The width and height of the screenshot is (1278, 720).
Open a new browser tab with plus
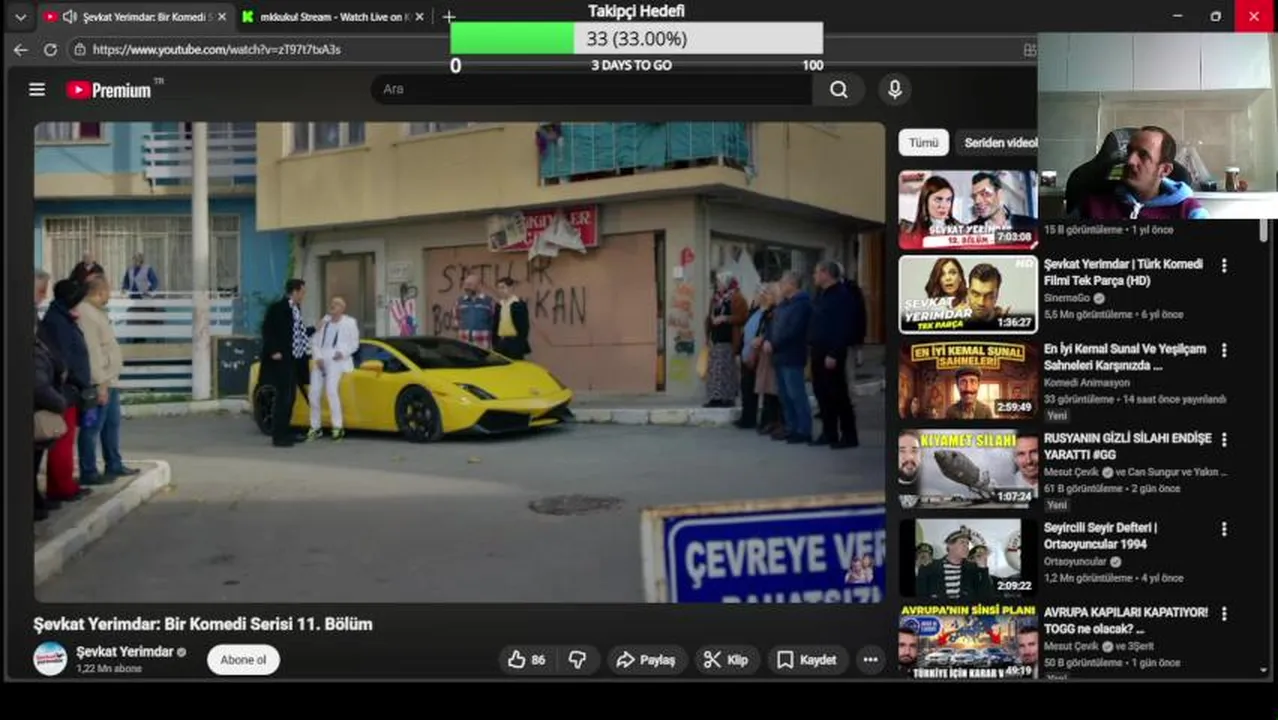(x=449, y=17)
